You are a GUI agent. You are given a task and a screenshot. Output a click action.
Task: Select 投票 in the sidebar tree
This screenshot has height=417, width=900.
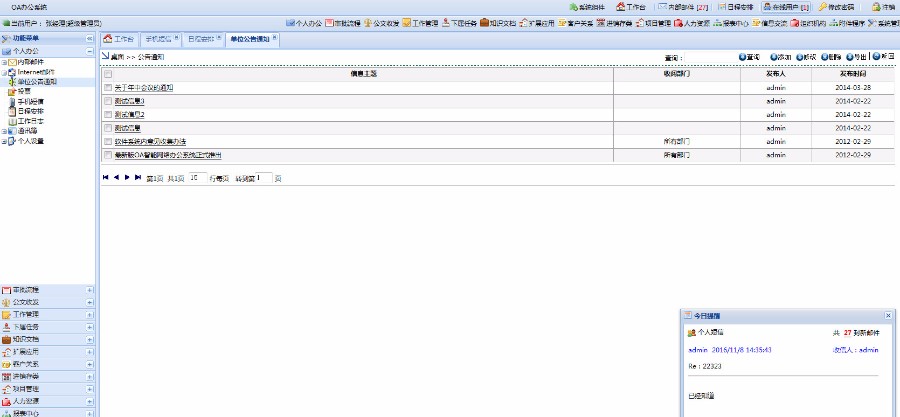24,92
